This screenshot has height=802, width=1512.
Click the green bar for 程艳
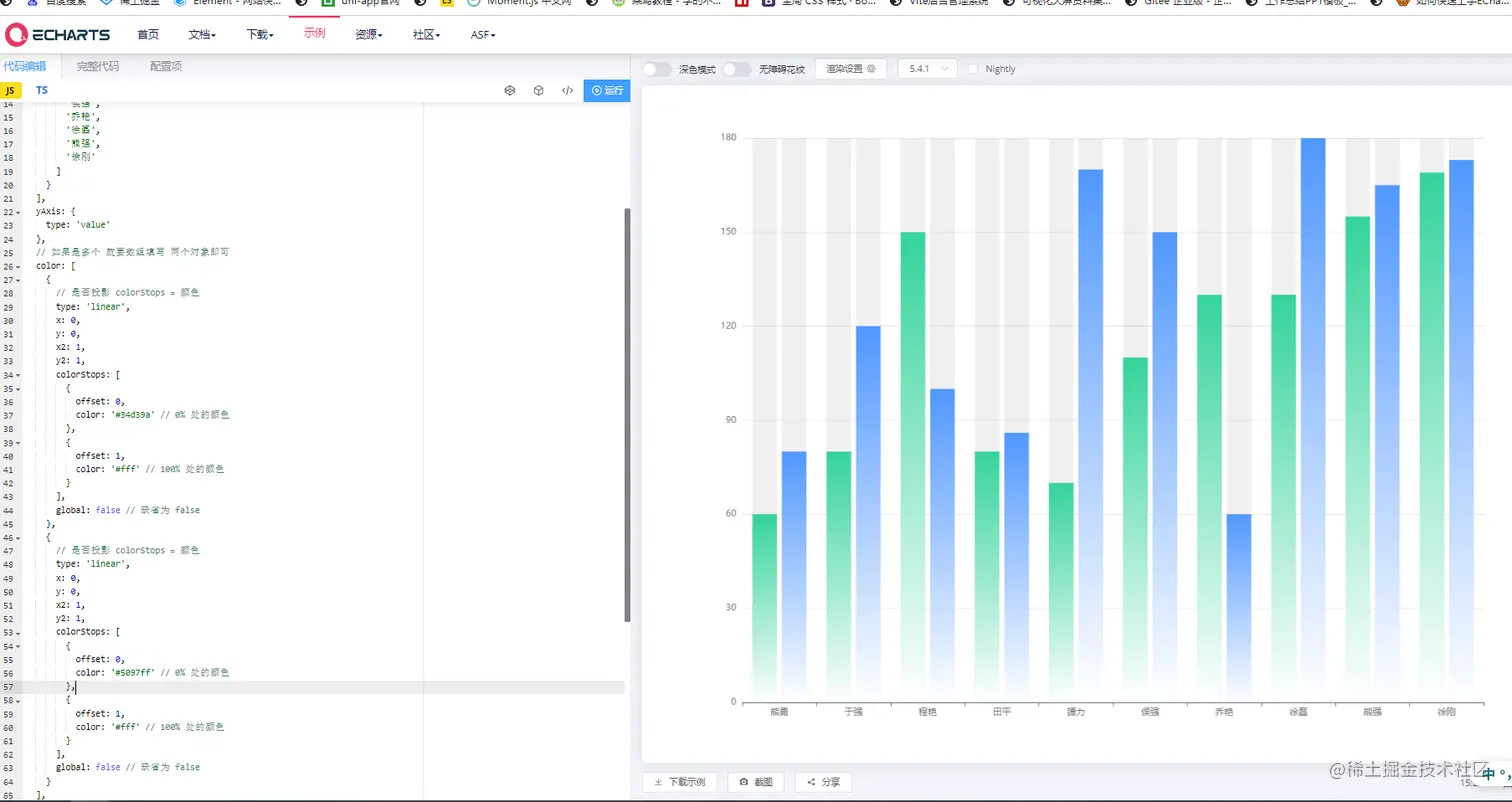[913, 466]
